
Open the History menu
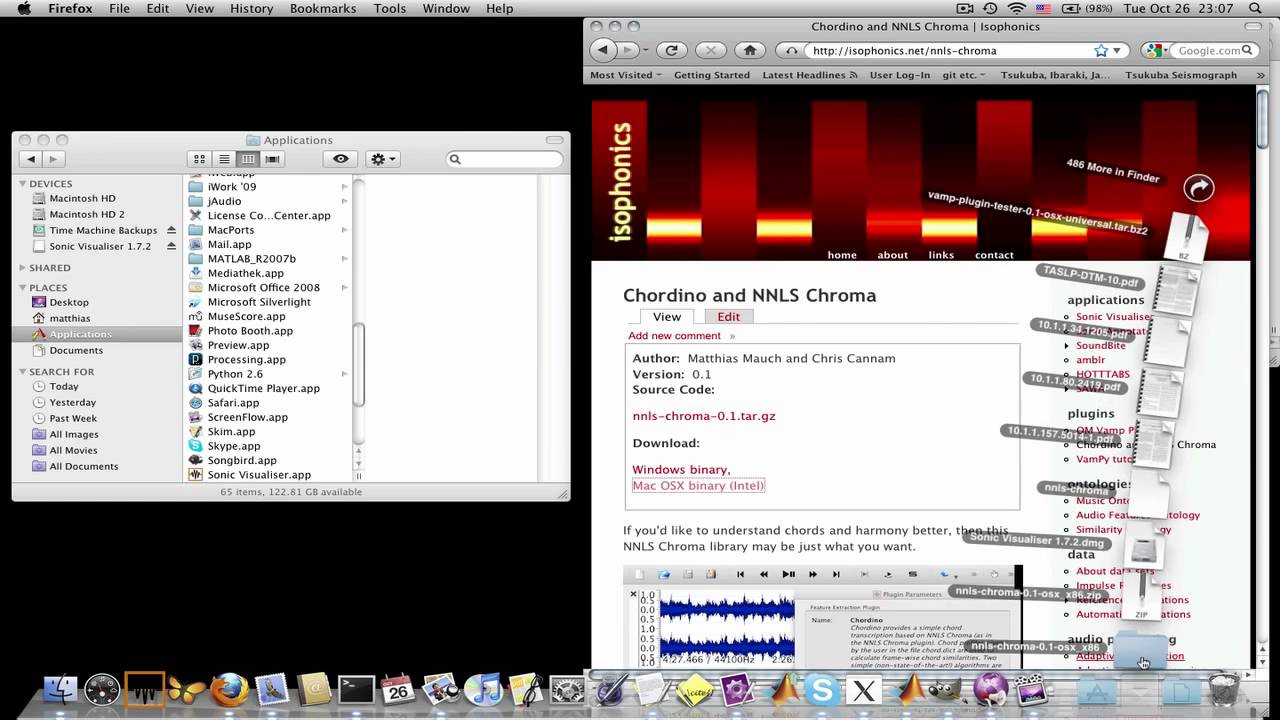[251, 8]
